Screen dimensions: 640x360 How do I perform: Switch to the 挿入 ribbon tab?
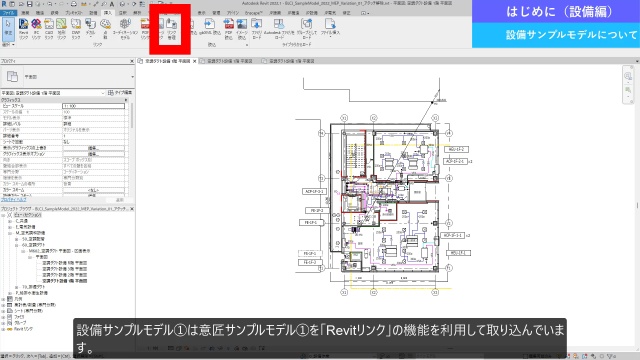click(x=107, y=13)
